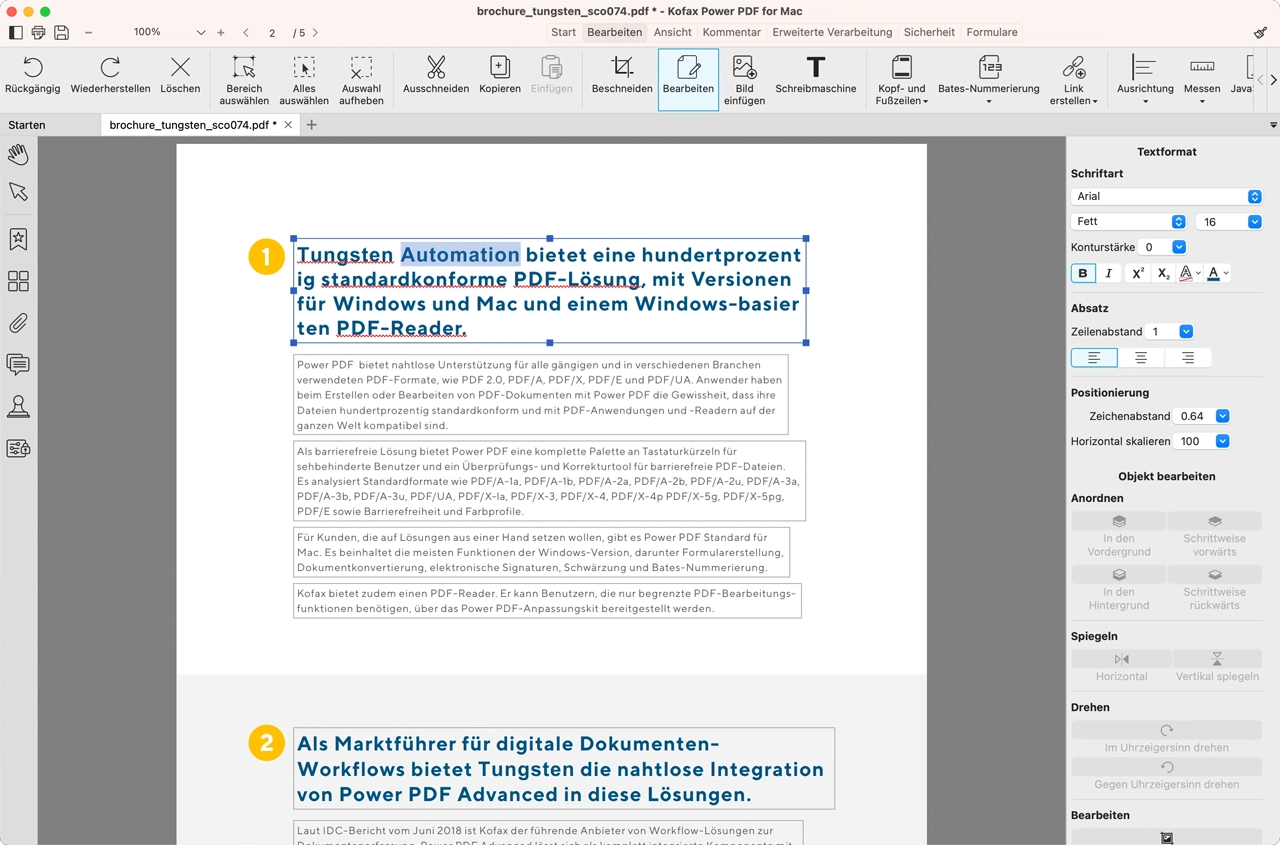Toggle superscript formatting

[1138, 273]
